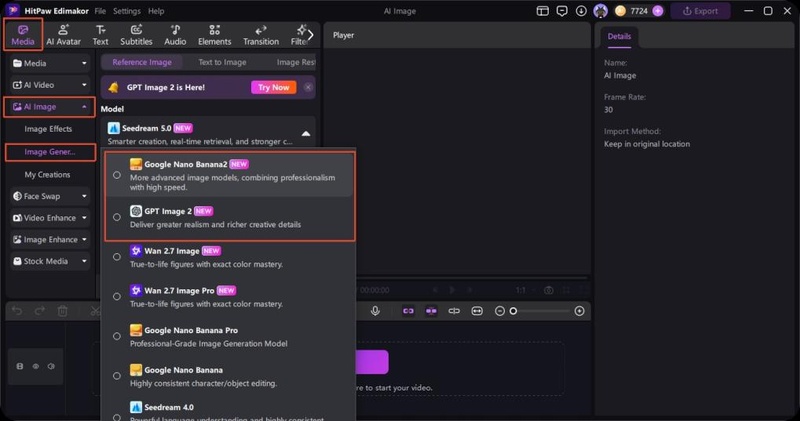Select Image Effects in sidebar
Screen dimensions: 800x421
pyautogui.click(x=48, y=129)
